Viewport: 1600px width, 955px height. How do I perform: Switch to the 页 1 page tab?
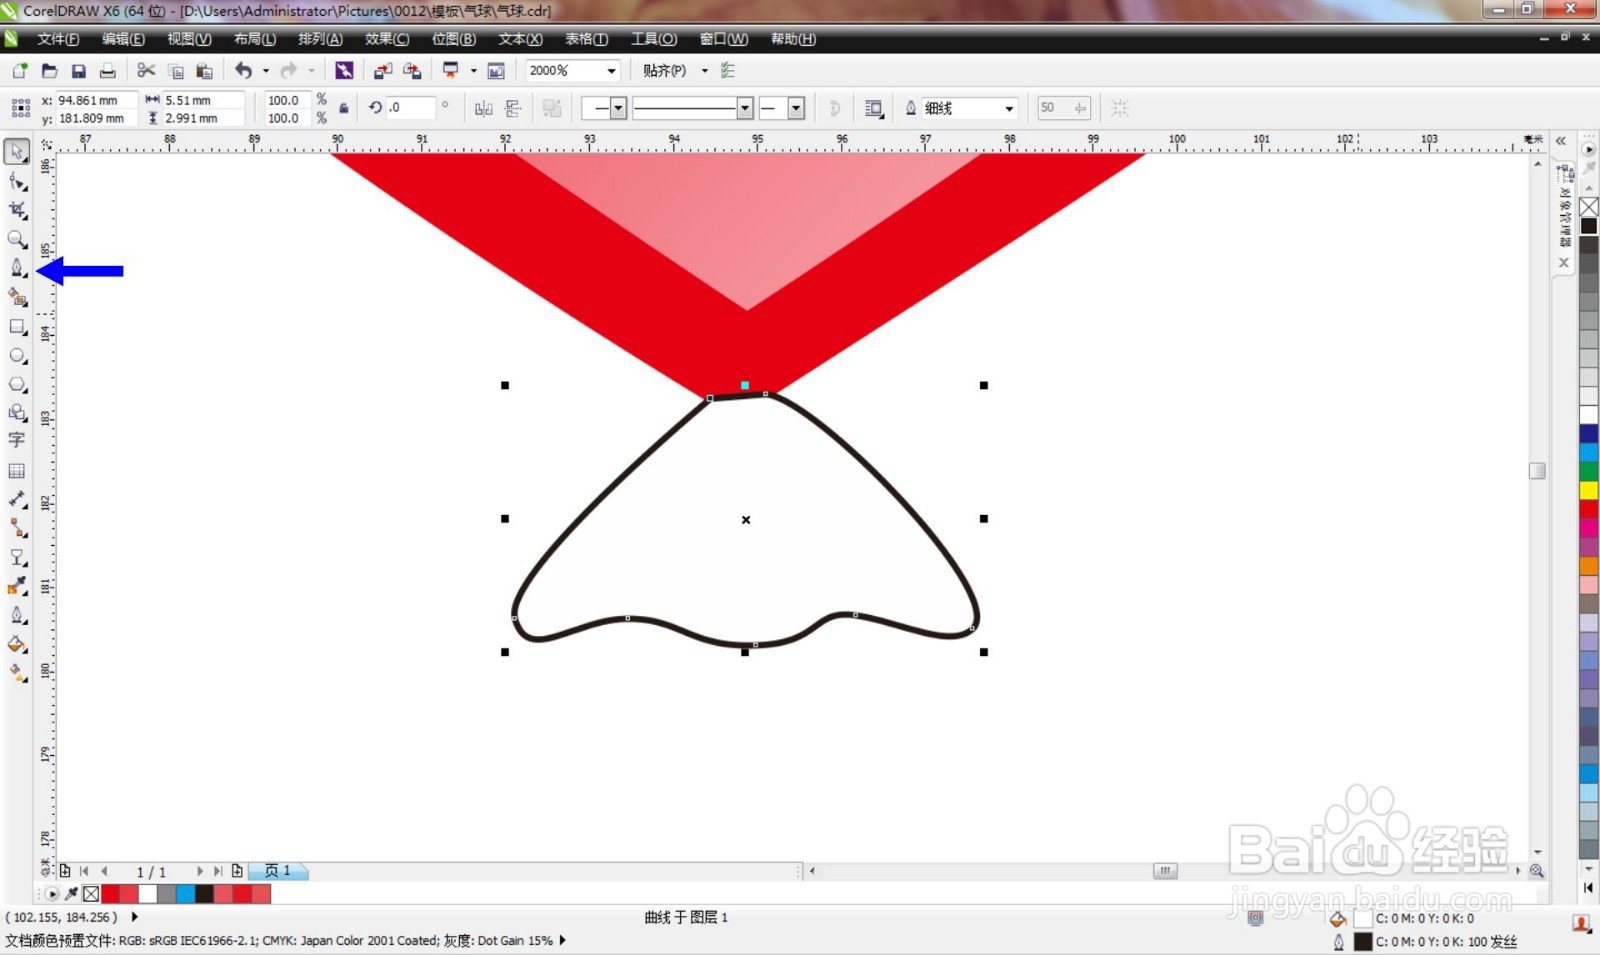(x=278, y=871)
